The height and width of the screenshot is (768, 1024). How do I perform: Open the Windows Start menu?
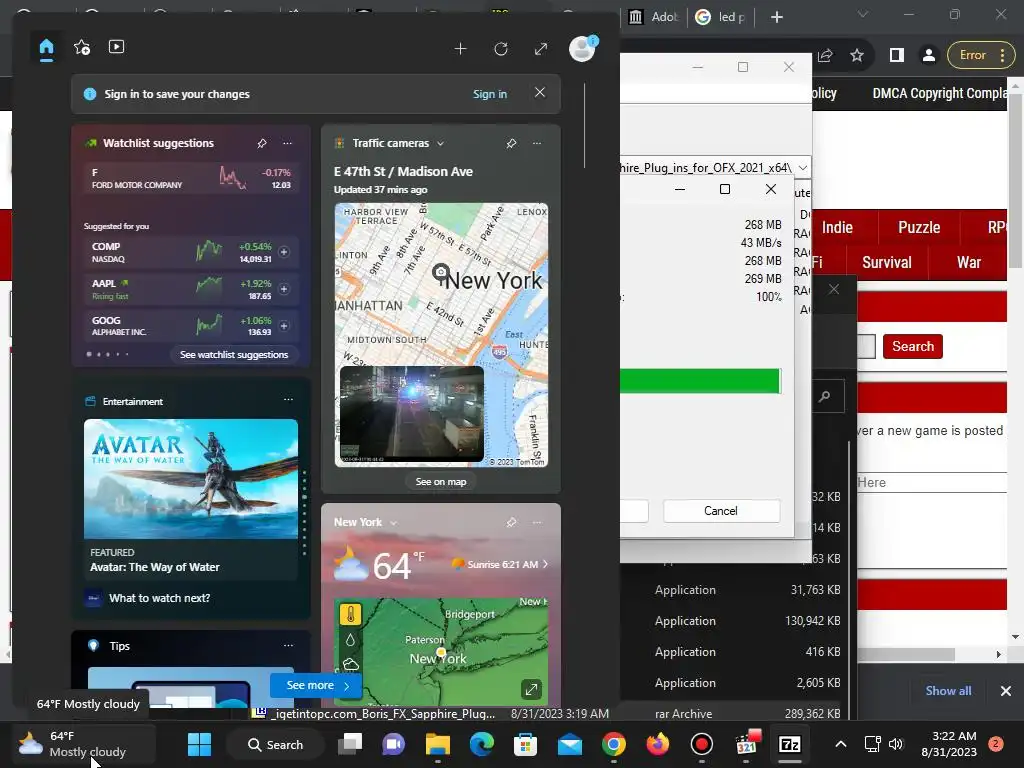point(199,744)
